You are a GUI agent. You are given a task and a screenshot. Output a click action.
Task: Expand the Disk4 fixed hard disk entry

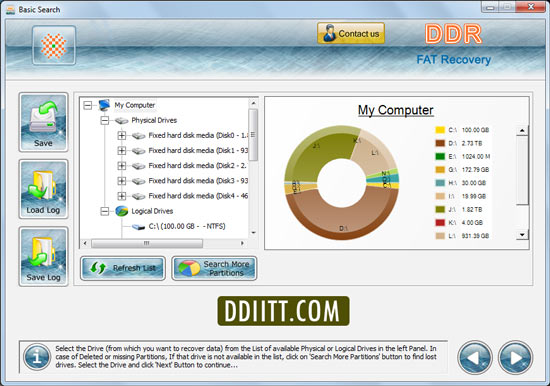point(122,196)
